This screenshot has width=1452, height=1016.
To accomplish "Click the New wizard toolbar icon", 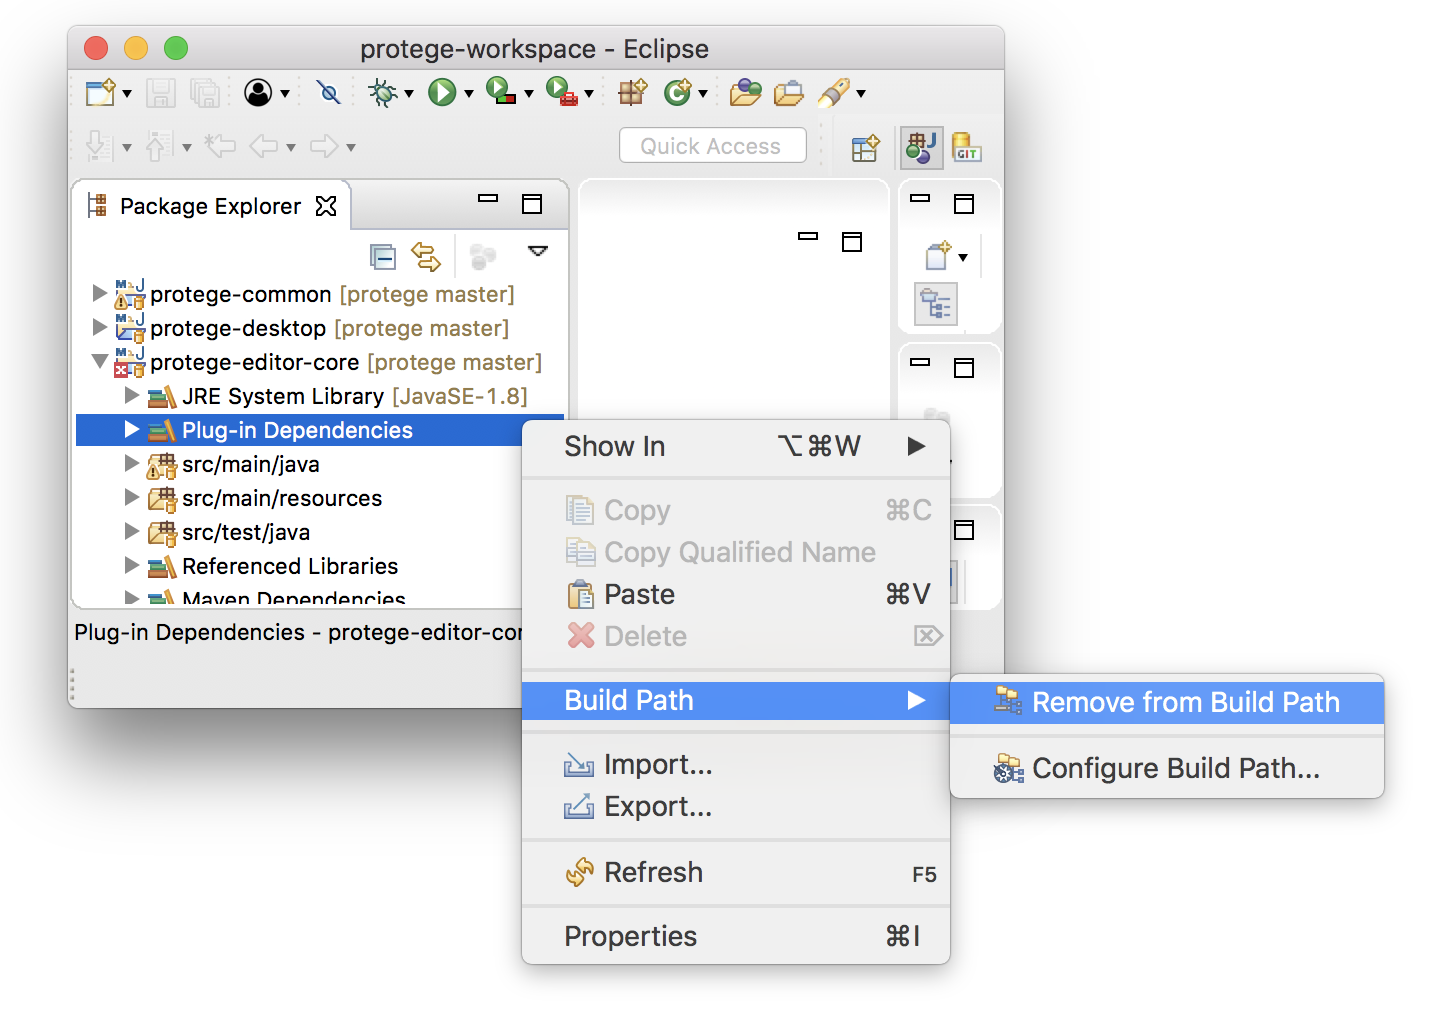I will pyautogui.click(x=100, y=93).
